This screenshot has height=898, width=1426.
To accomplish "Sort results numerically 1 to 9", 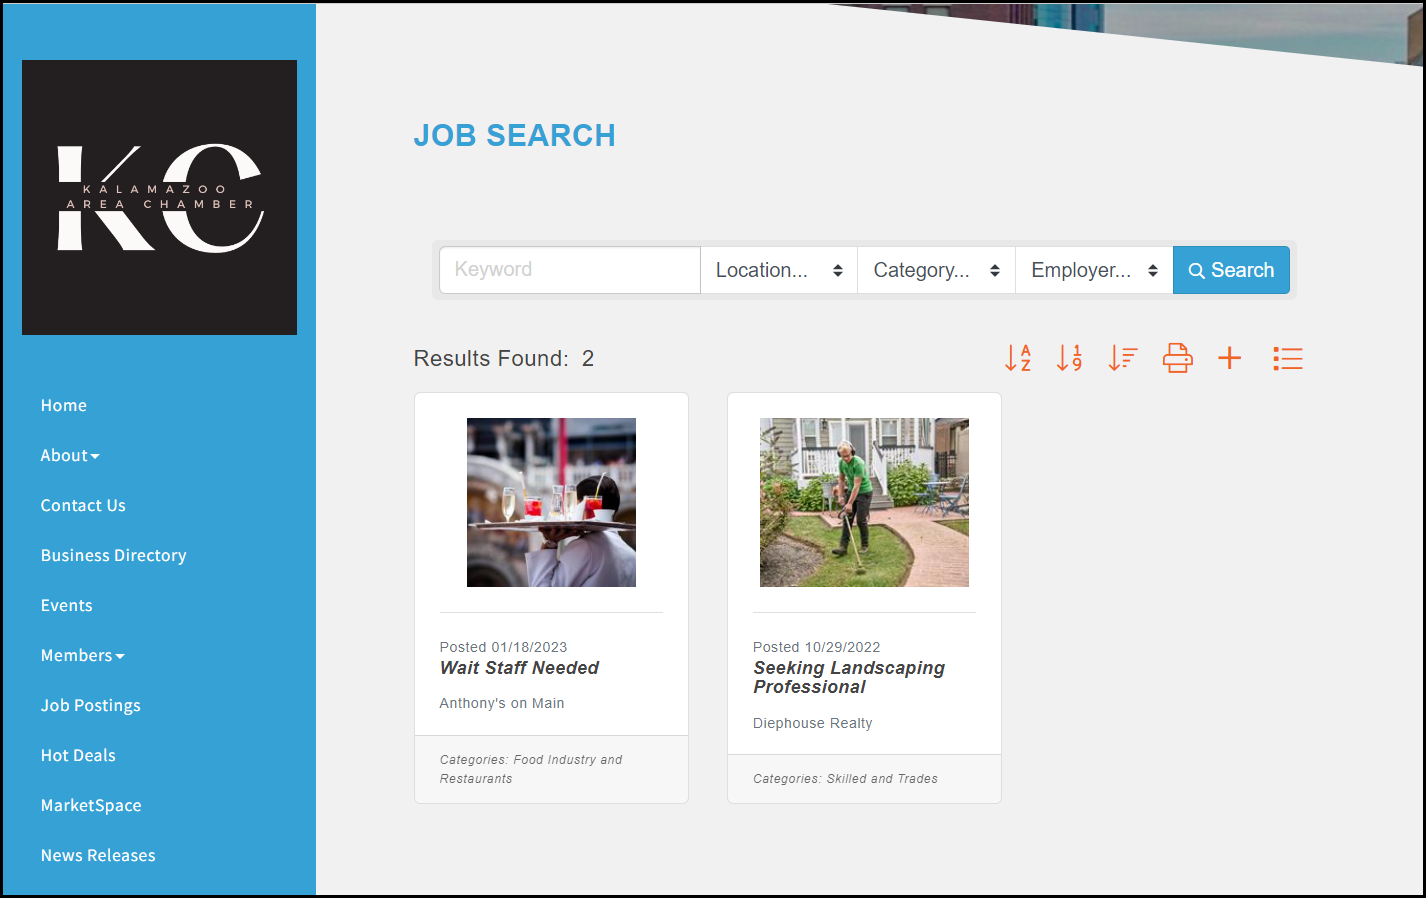I will pyautogui.click(x=1070, y=358).
